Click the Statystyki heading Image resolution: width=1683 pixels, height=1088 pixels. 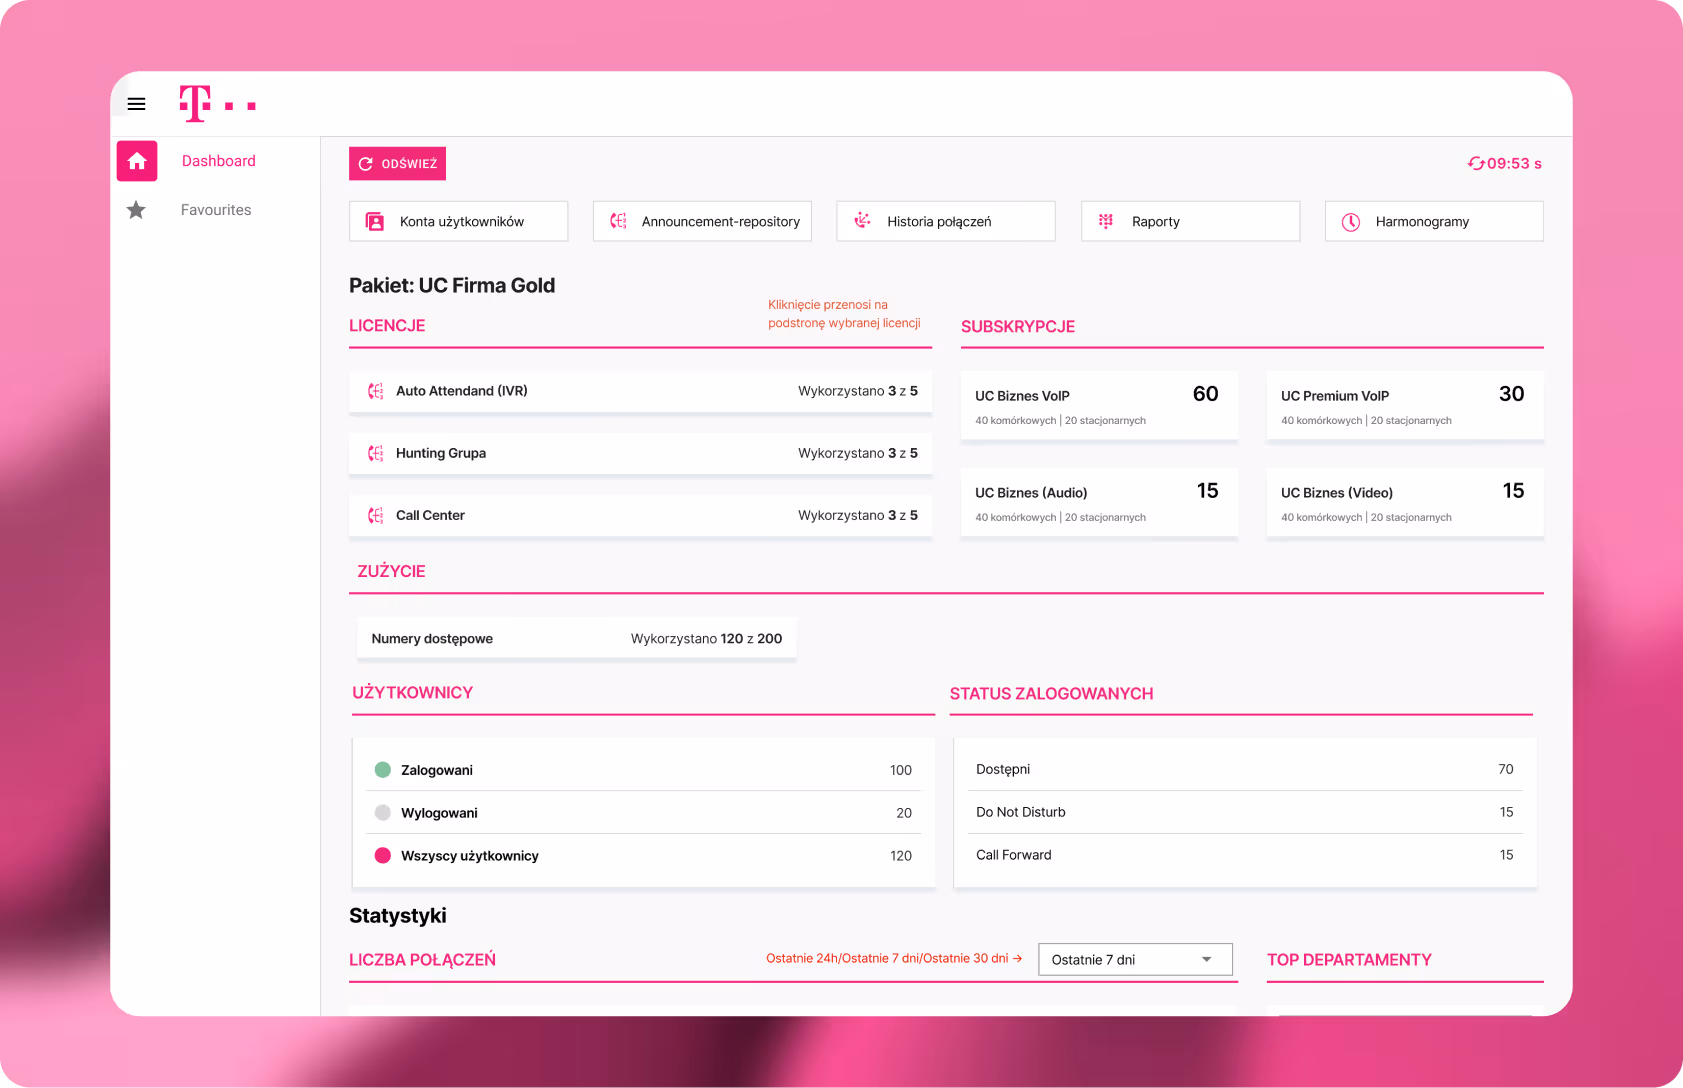[x=398, y=915]
